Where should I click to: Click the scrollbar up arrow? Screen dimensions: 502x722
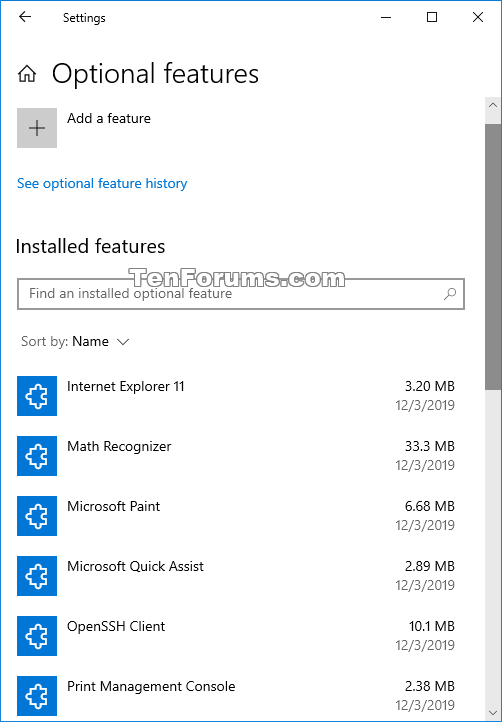click(x=493, y=105)
